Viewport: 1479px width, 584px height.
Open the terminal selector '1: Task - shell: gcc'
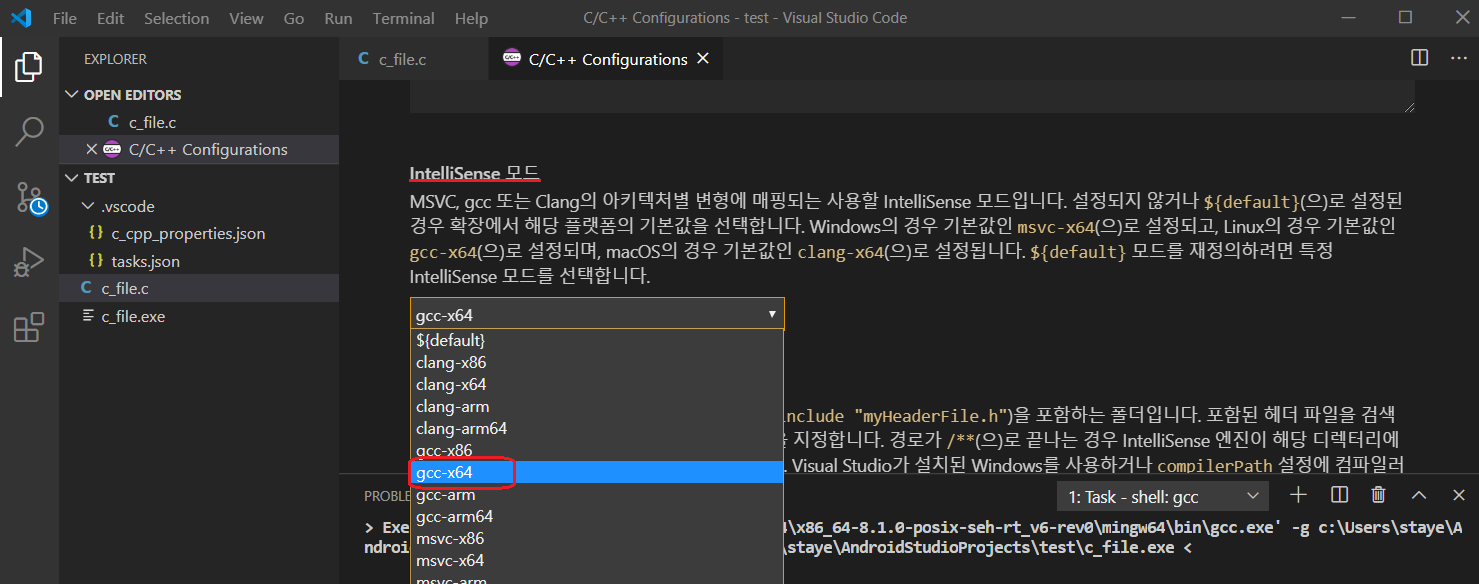point(1163,496)
